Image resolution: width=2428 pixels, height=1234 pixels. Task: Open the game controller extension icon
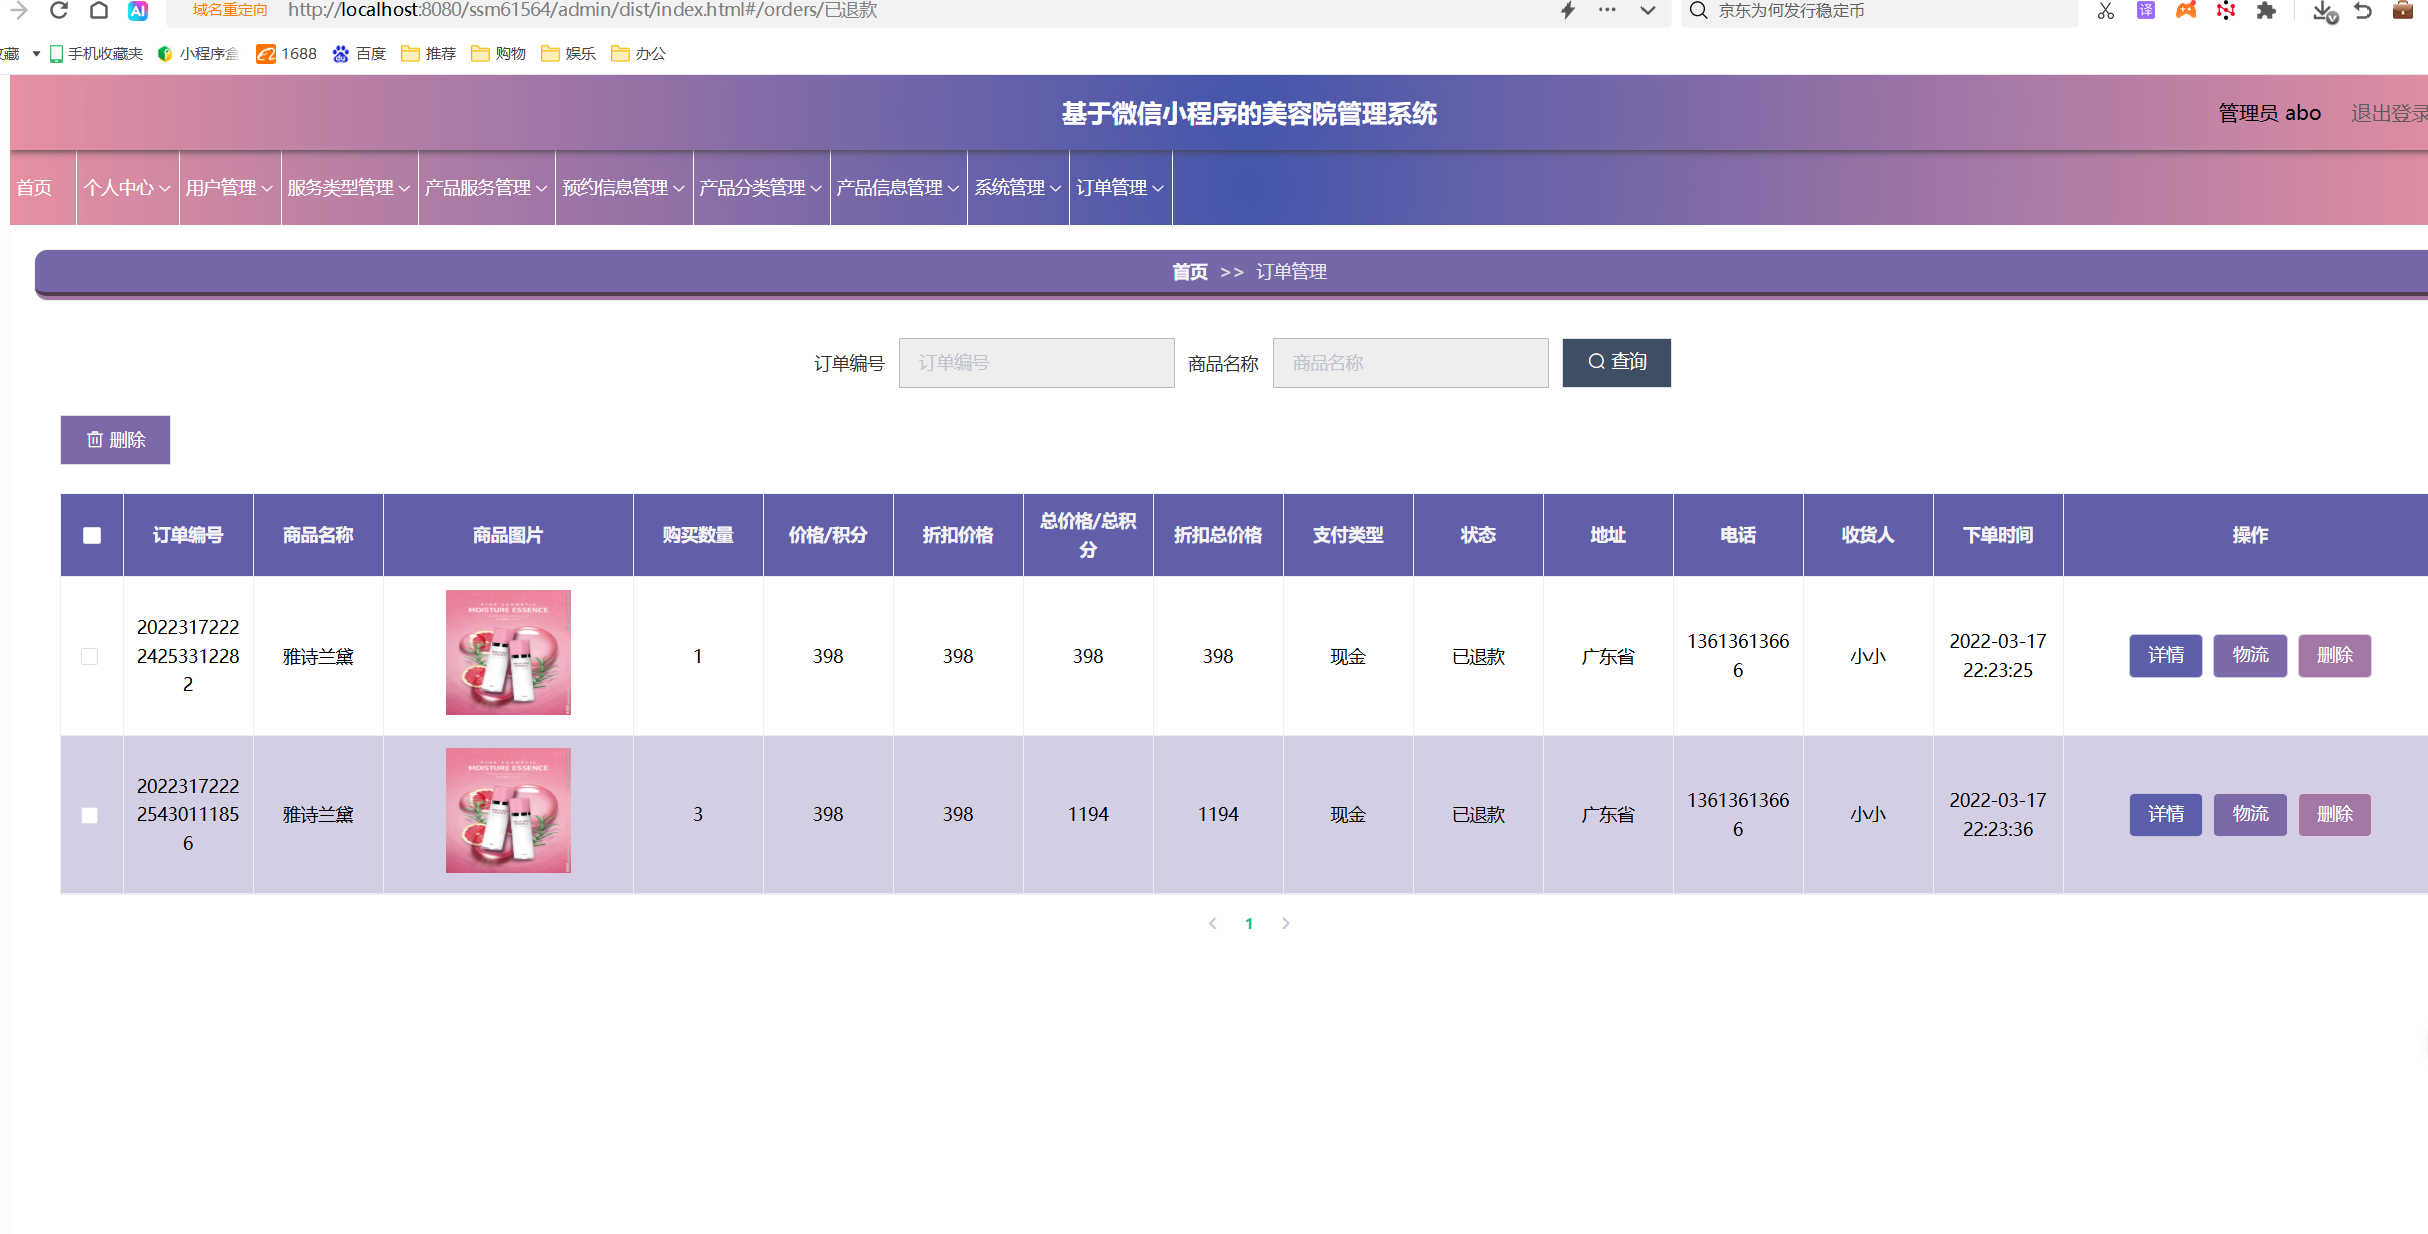pyautogui.click(x=2186, y=11)
